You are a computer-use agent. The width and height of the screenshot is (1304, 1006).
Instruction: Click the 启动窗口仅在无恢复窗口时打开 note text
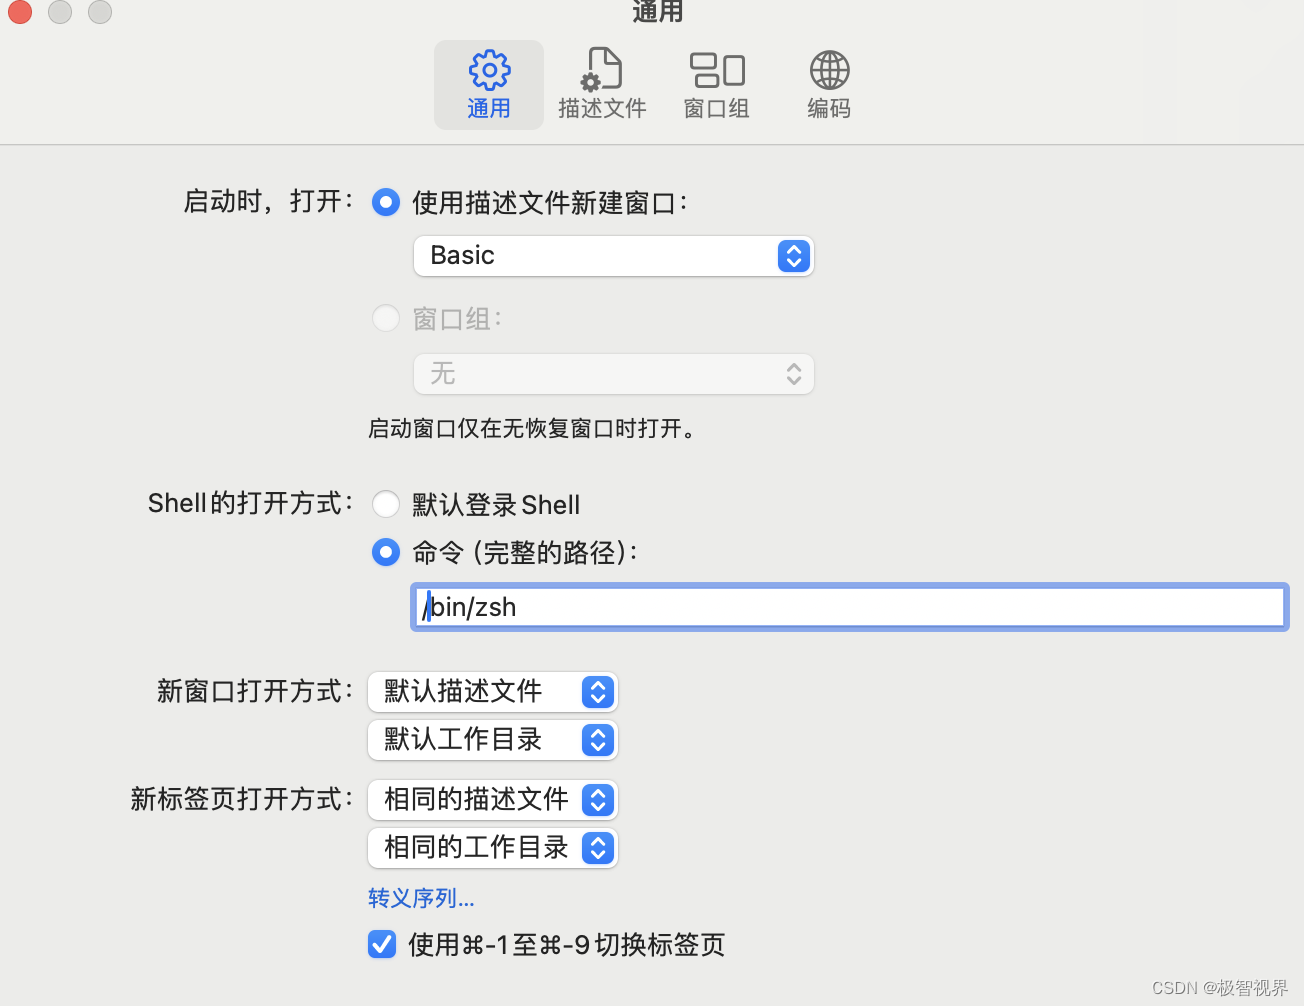point(532,429)
